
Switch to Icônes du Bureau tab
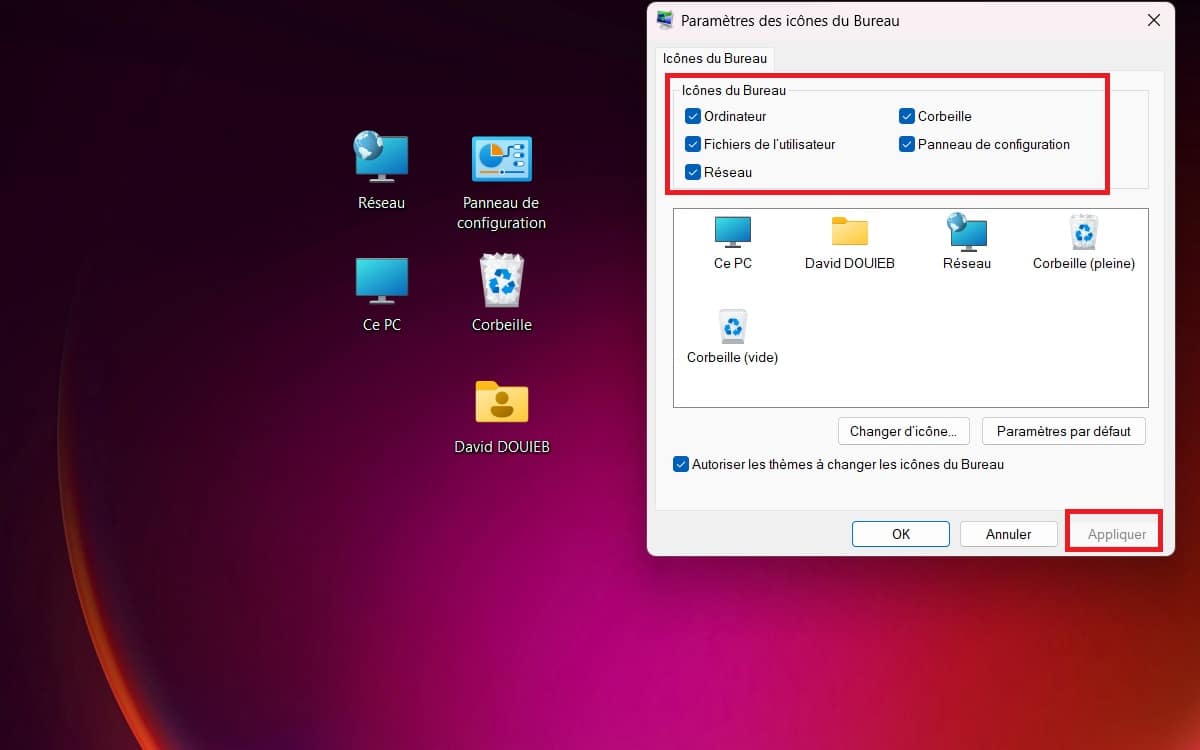[715, 58]
